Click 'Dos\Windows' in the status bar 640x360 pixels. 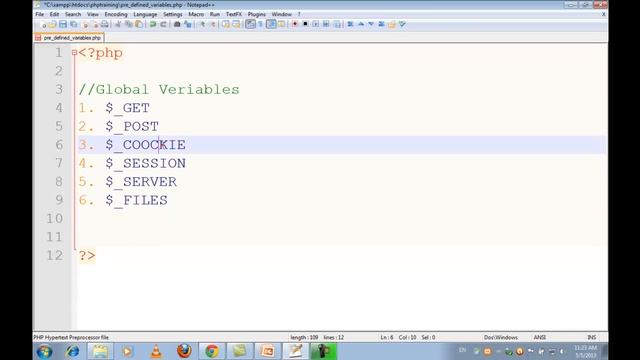click(501, 338)
